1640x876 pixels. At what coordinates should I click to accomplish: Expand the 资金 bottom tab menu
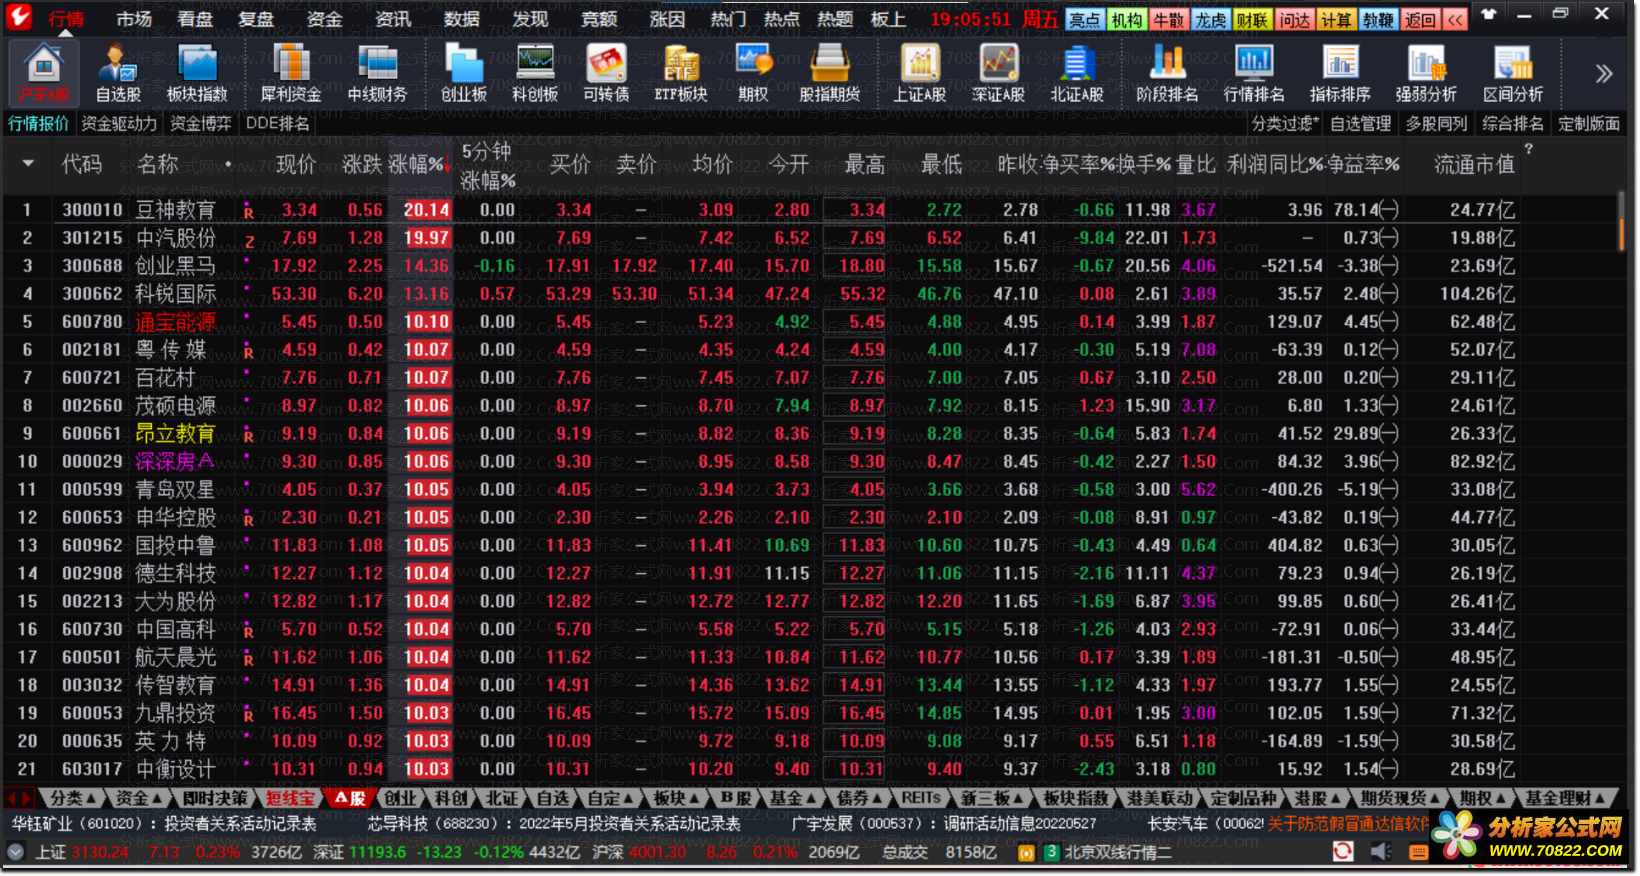click(139, 798)
